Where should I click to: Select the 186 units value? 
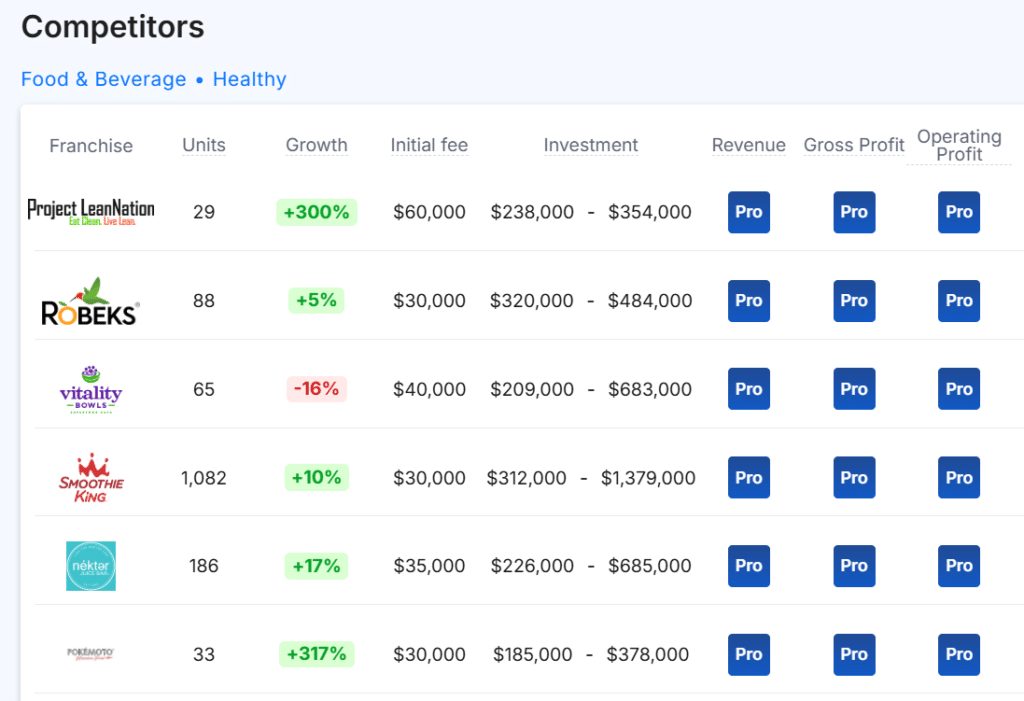[x=204, y=566]
